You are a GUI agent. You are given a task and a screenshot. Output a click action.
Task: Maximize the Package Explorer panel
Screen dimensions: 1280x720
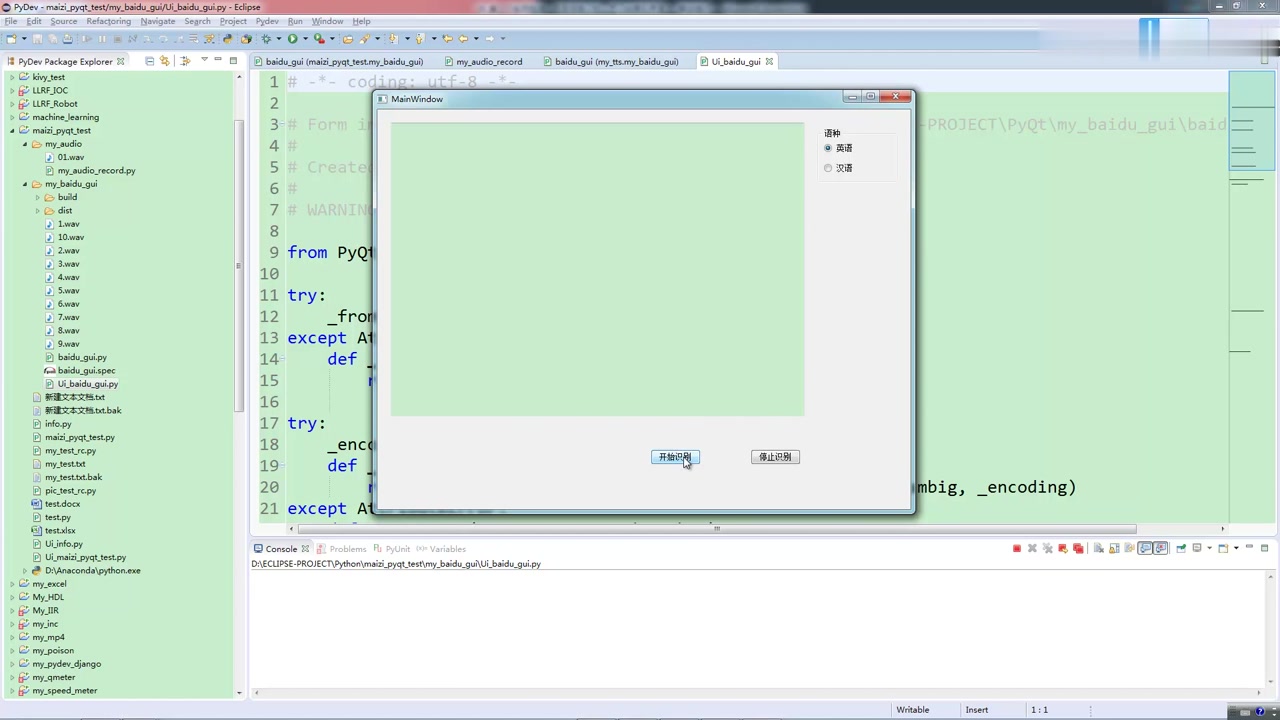tap(233, 60)
